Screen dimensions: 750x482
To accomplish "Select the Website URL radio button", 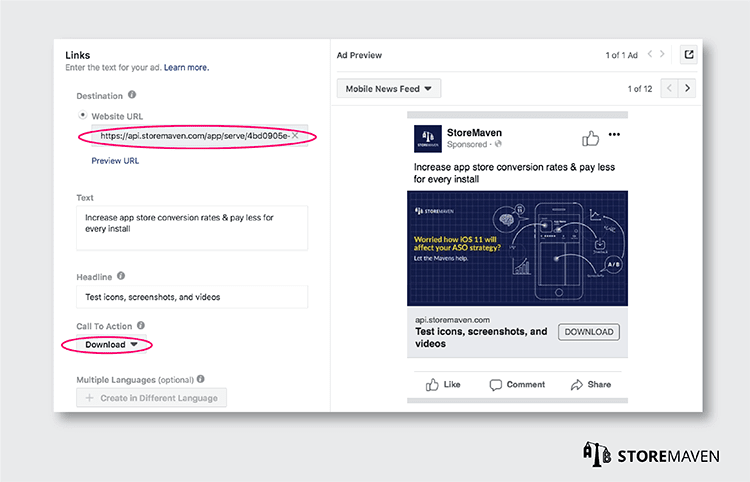I will [x=82, y=115].
